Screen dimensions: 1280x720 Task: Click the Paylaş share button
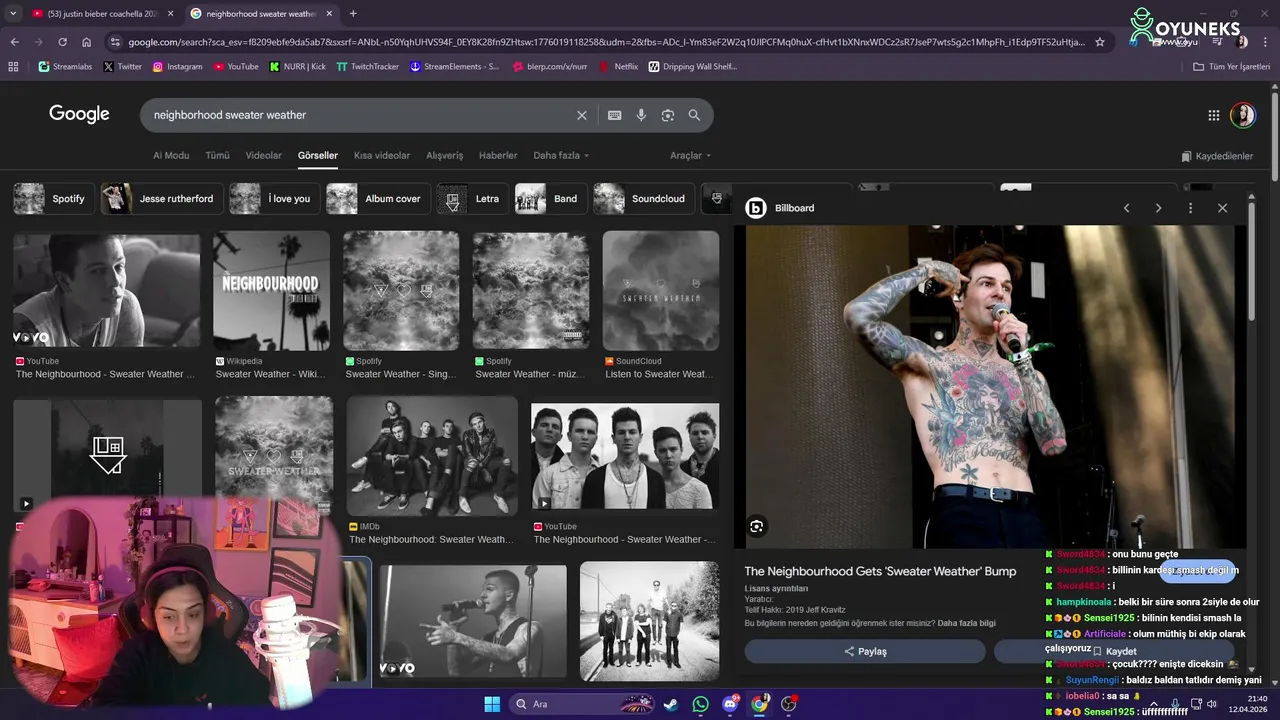[x=865, y=651]
